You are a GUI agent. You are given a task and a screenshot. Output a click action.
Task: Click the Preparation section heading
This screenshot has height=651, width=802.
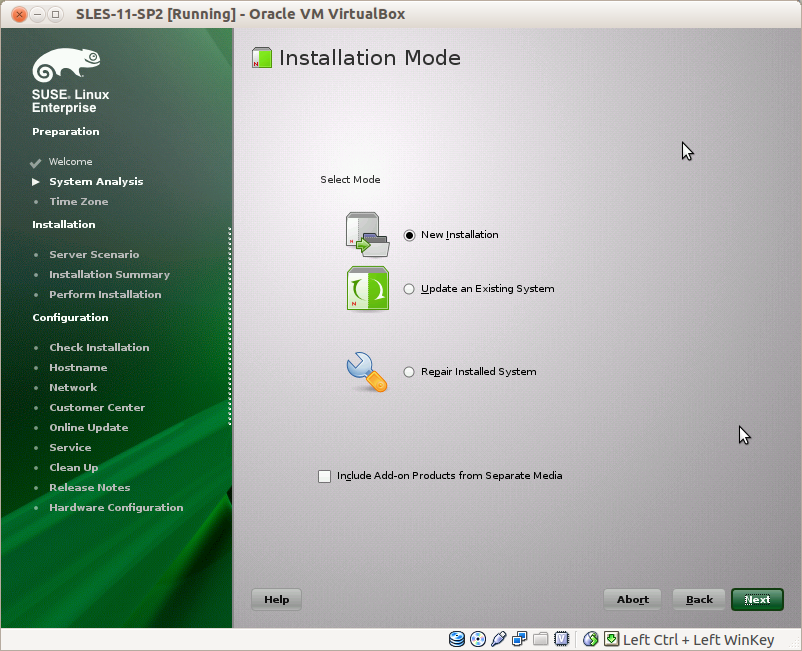(66, 131)
